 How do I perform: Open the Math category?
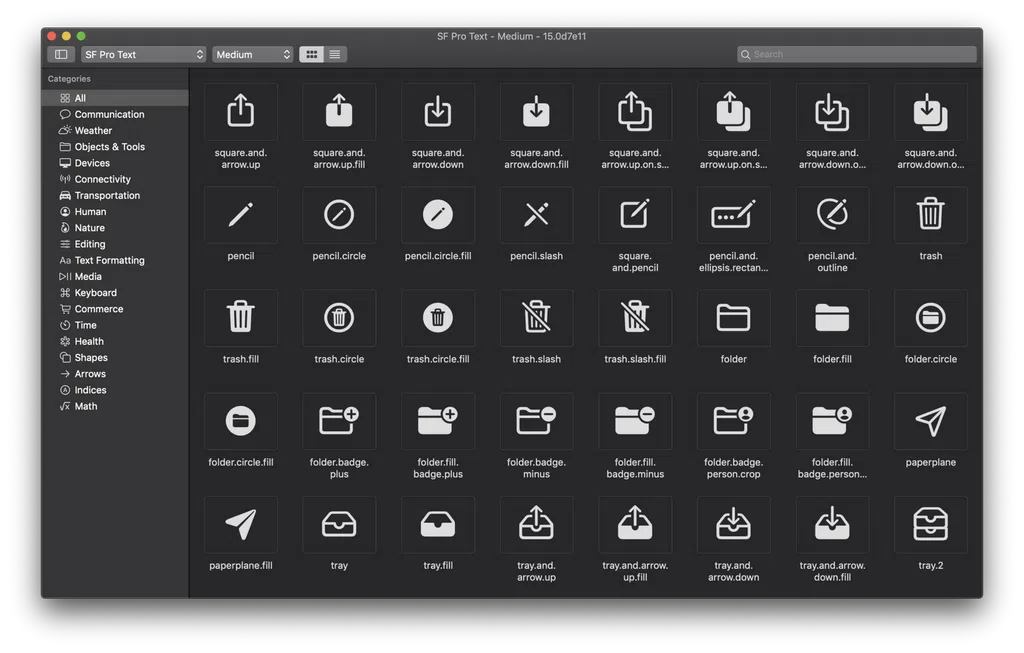pos(115,406)
